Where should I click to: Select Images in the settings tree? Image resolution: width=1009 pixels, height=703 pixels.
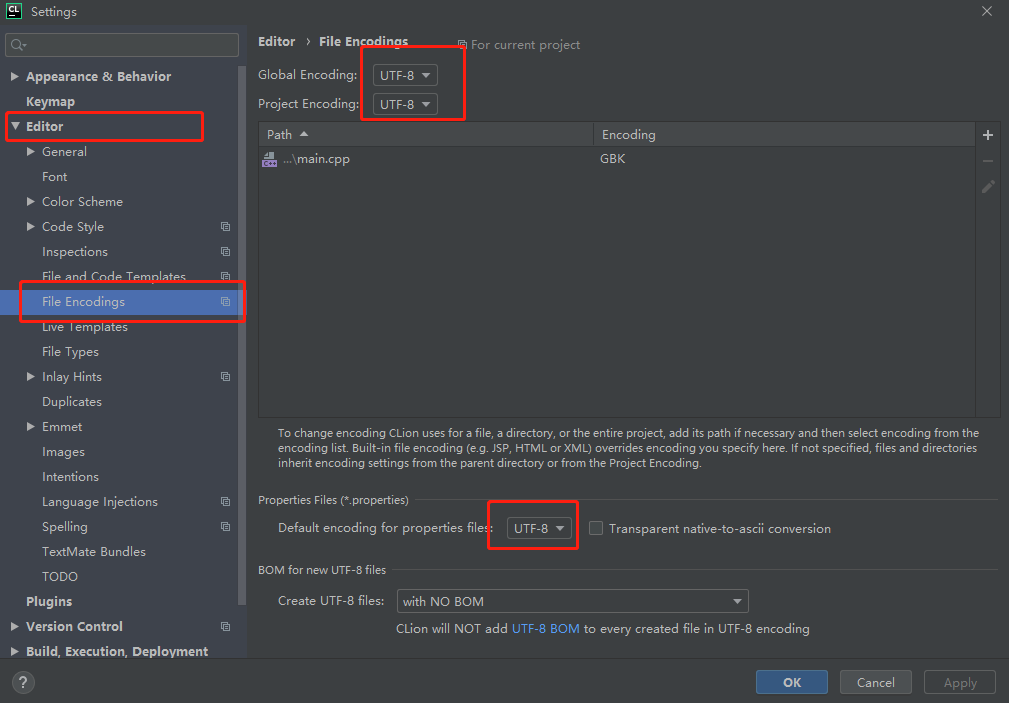63,452
